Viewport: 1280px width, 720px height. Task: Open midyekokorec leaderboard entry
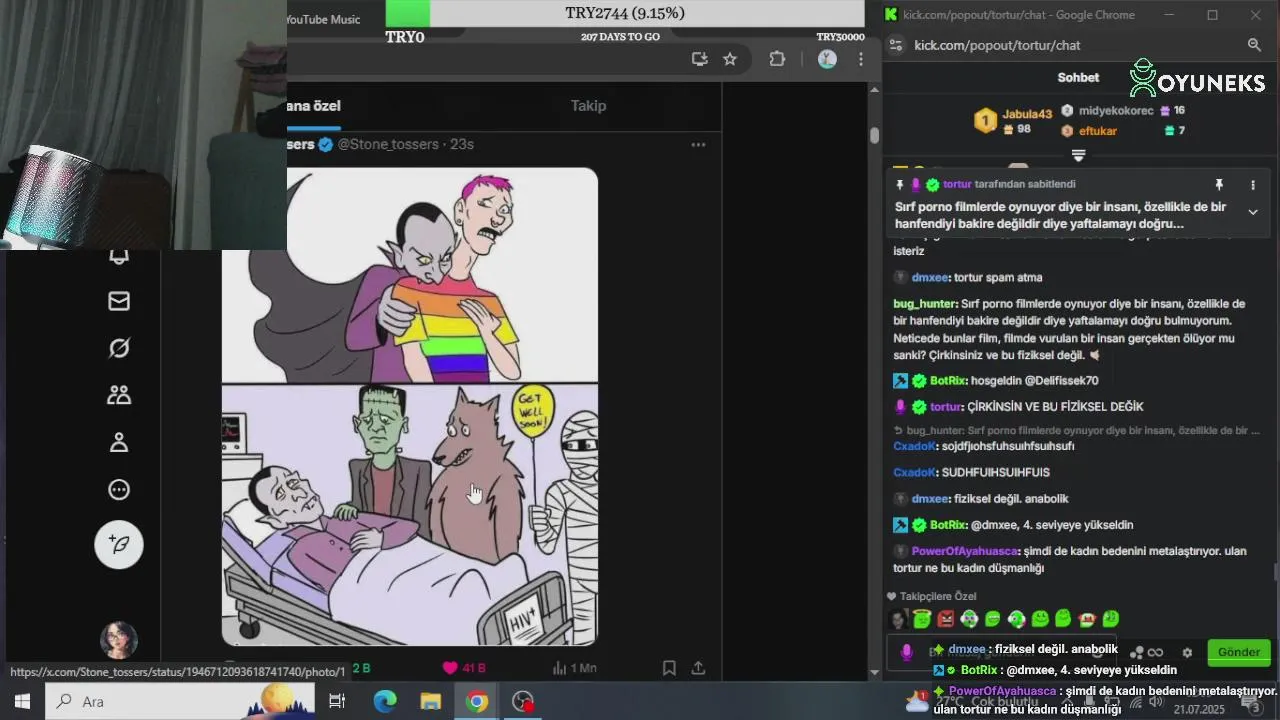pyautogui.click(x=1123, y=111)
